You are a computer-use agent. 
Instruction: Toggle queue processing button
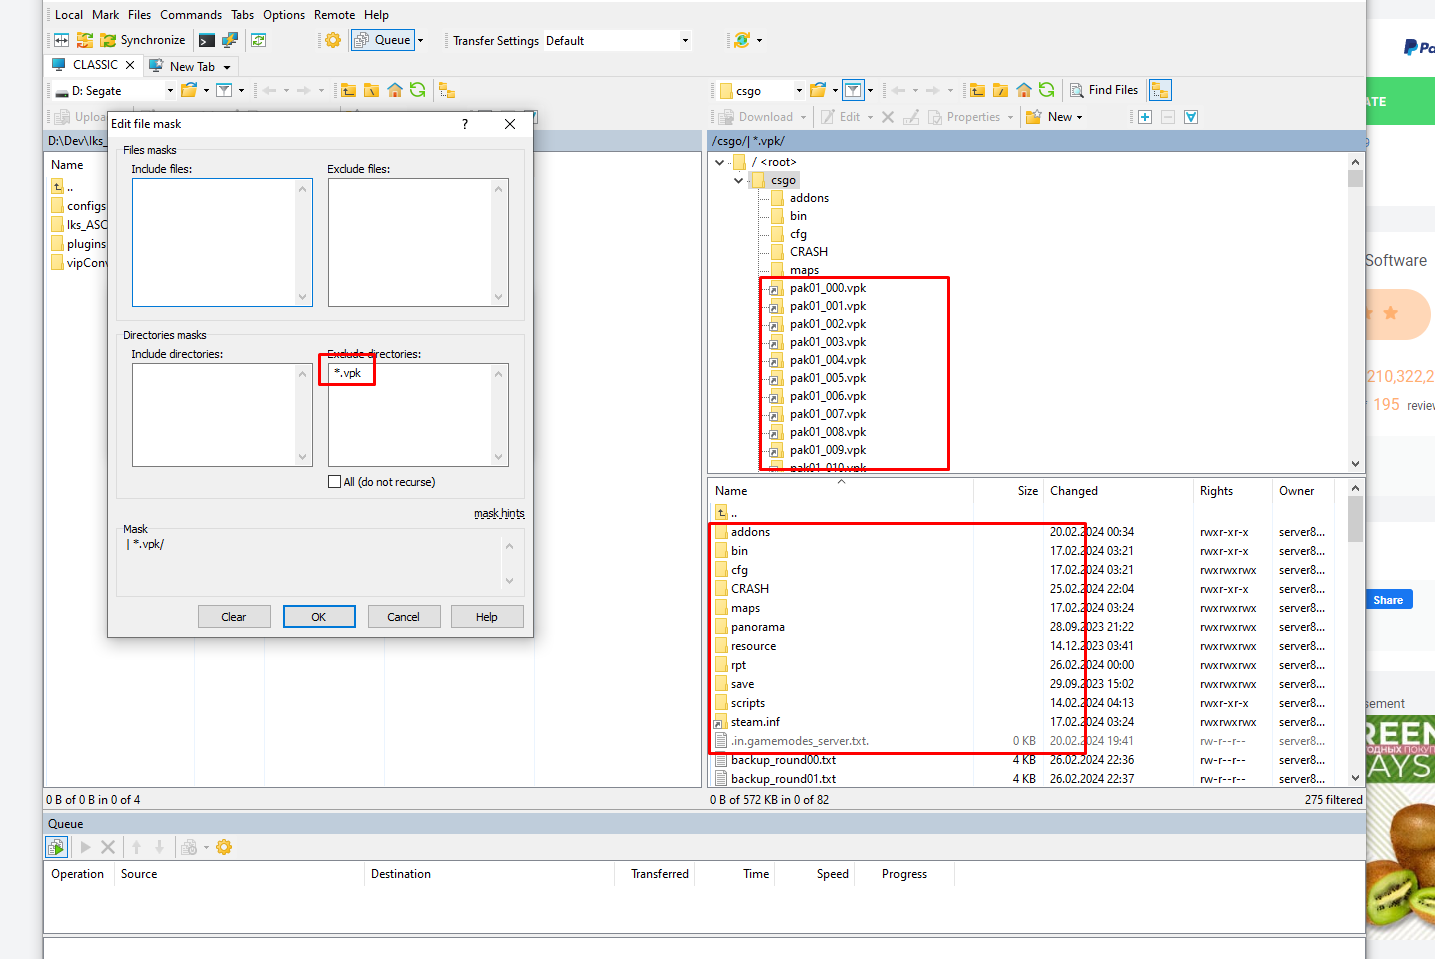coord(57,848)
